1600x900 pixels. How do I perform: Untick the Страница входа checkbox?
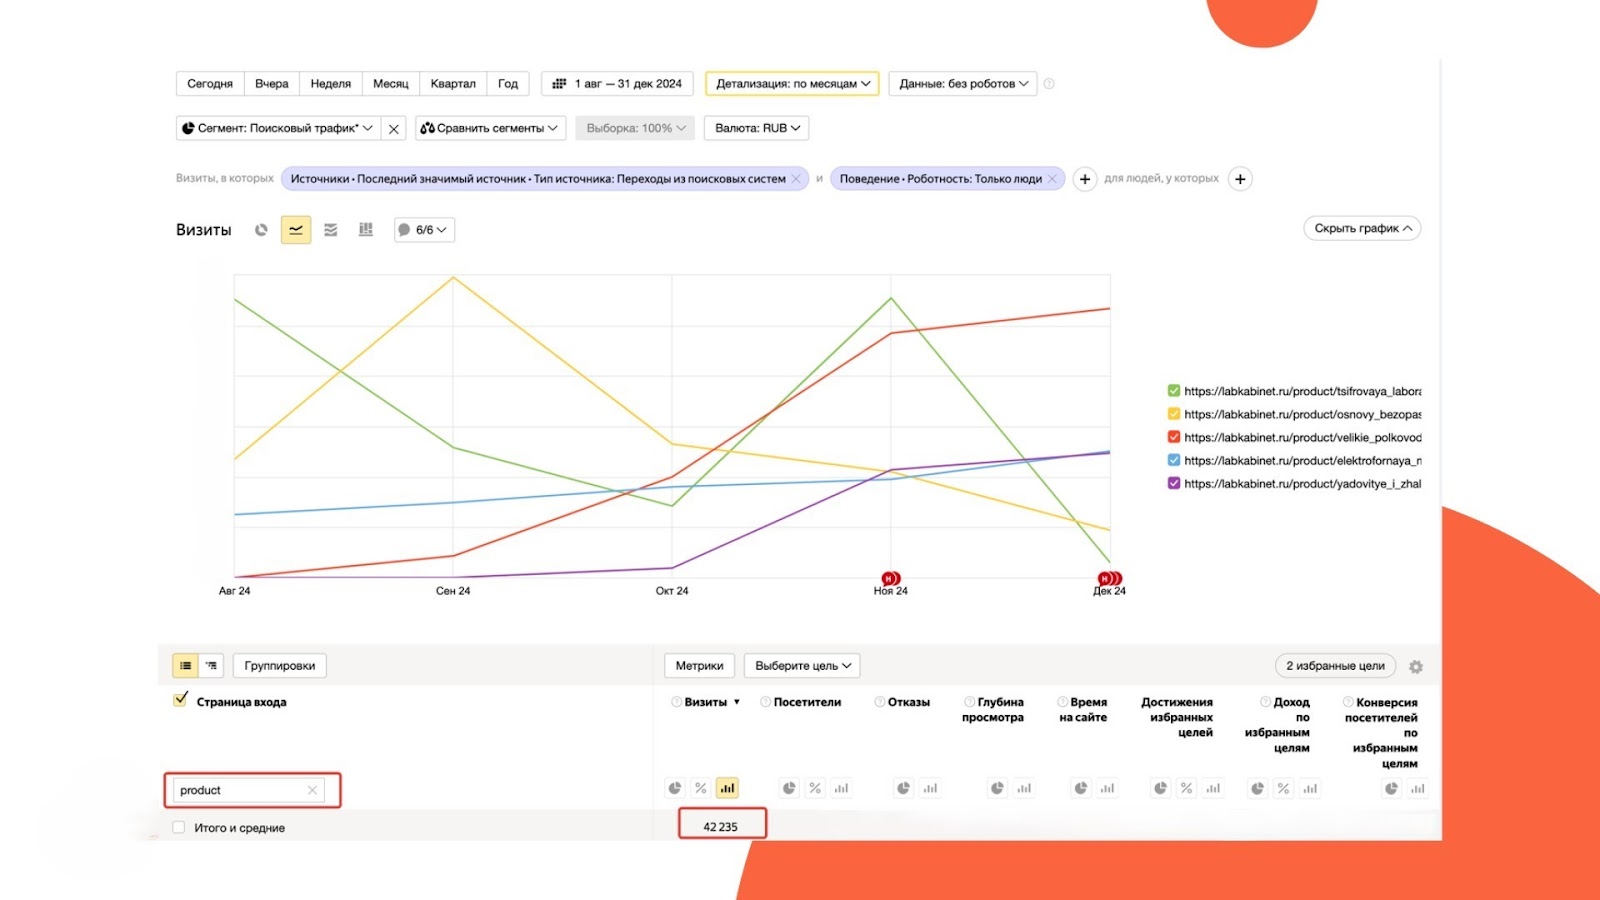180,700
